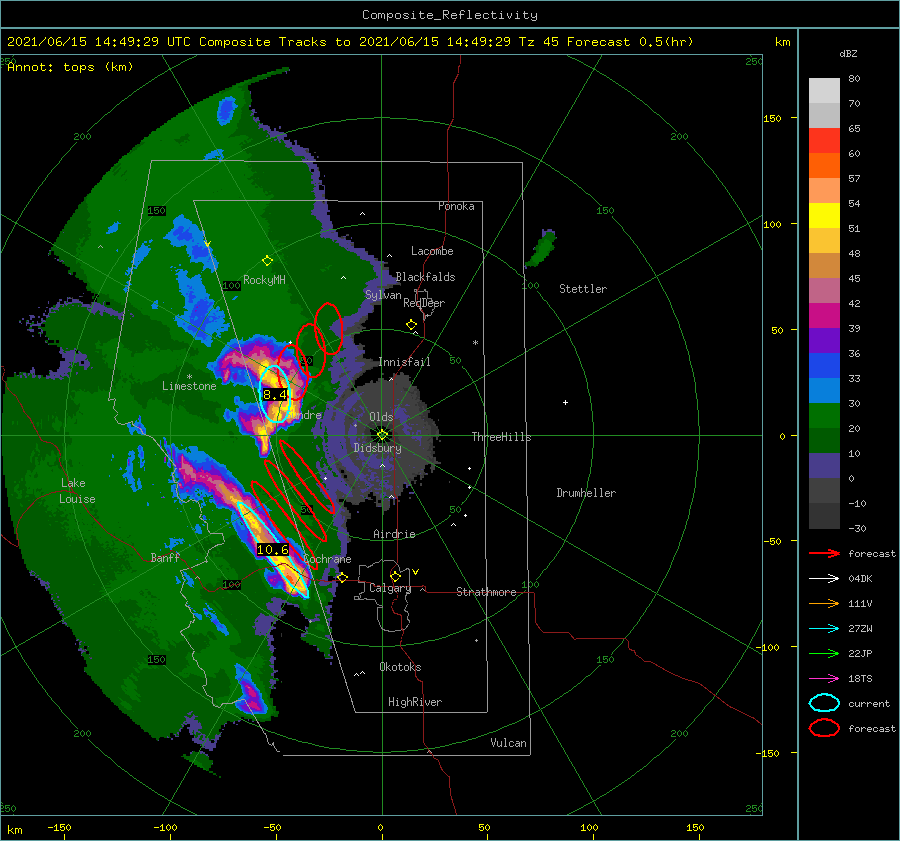900x841 pixels.
Task: Click the RockyMH label
Action: coord(264,280)
